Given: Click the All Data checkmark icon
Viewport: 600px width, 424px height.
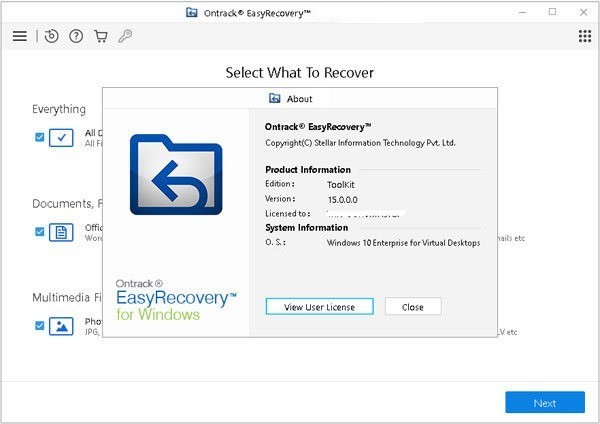Looking at the screenshot, I should click(62, 137).
